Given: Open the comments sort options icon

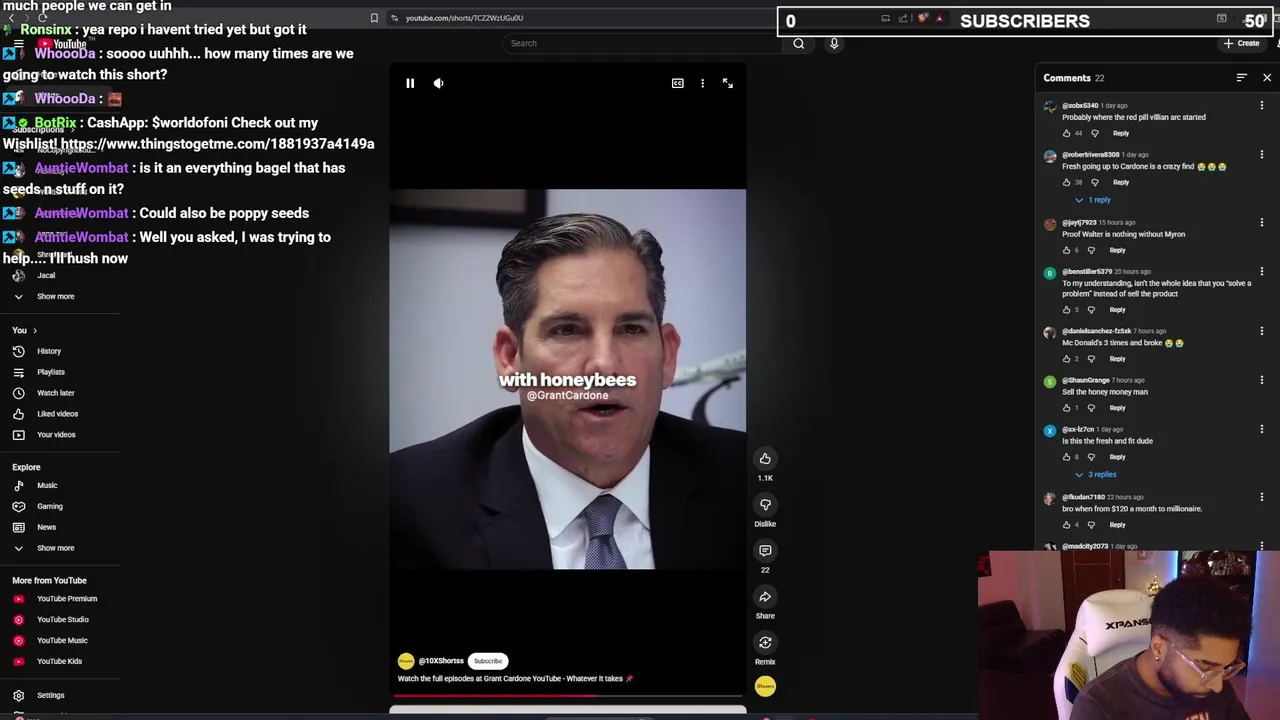Looking at the screenshot, I should [1241, 78].
